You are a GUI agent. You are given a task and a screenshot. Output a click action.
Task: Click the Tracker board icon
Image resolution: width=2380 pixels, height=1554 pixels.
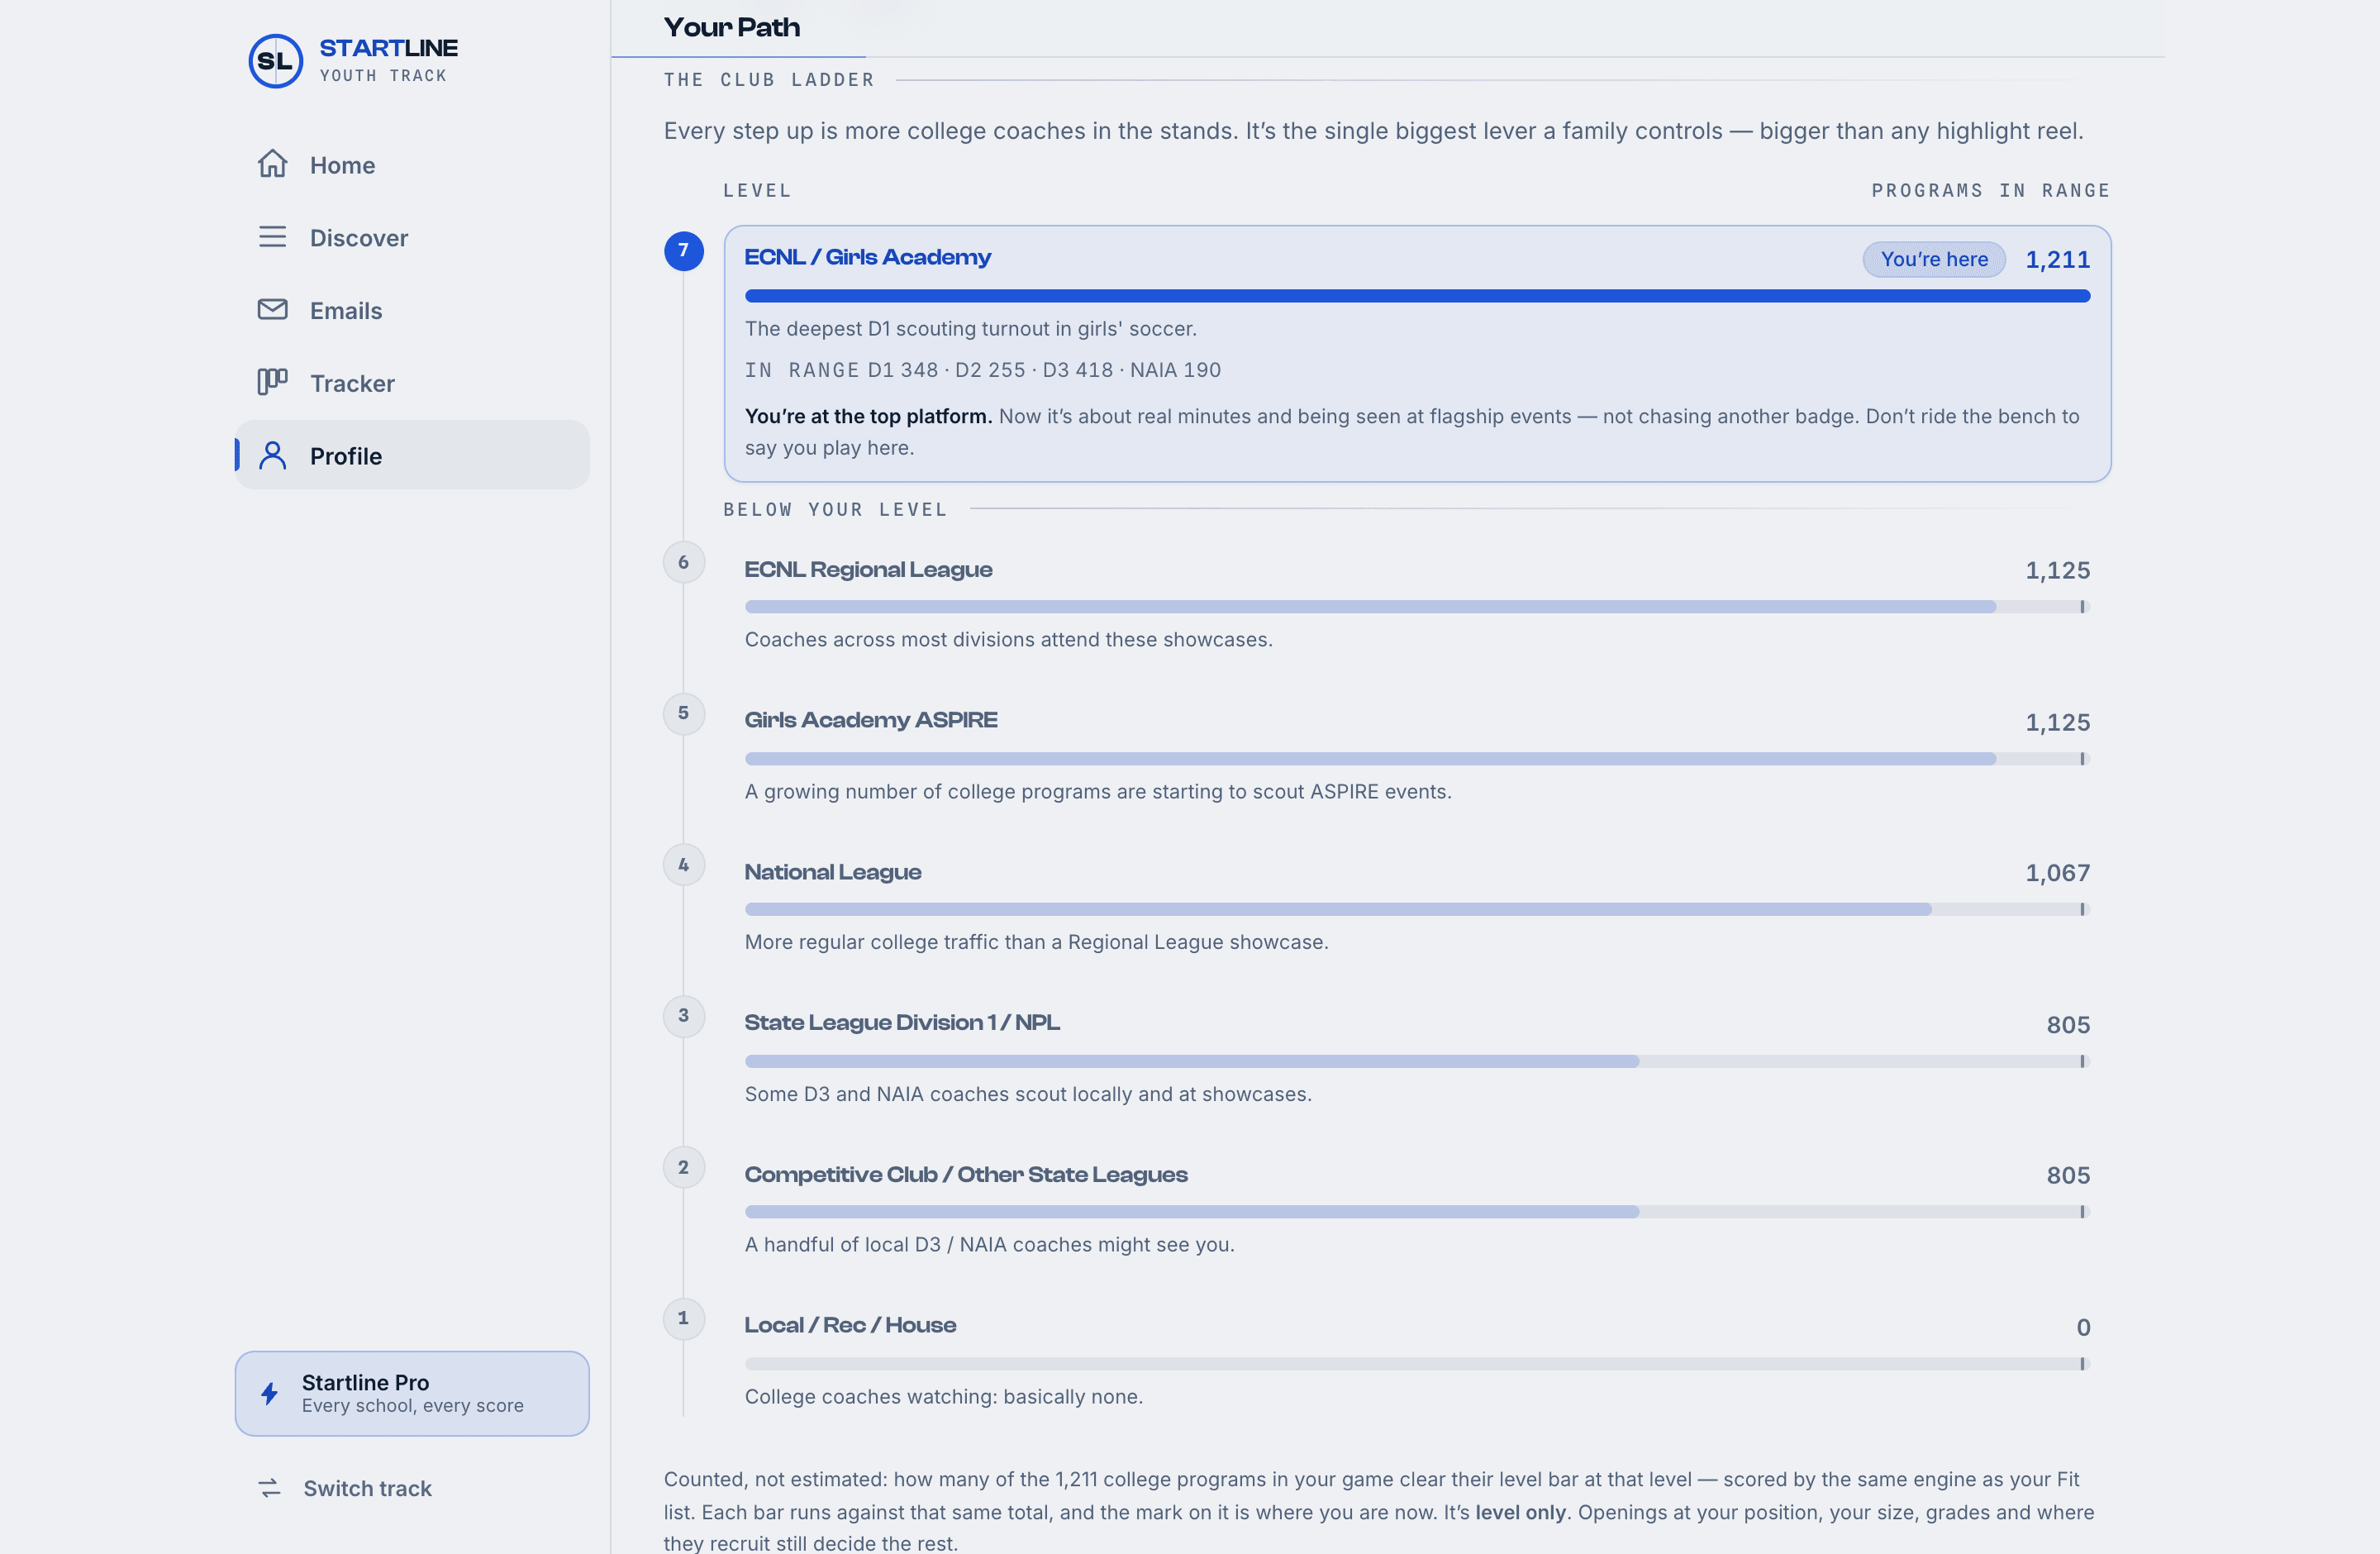(272, 382)
